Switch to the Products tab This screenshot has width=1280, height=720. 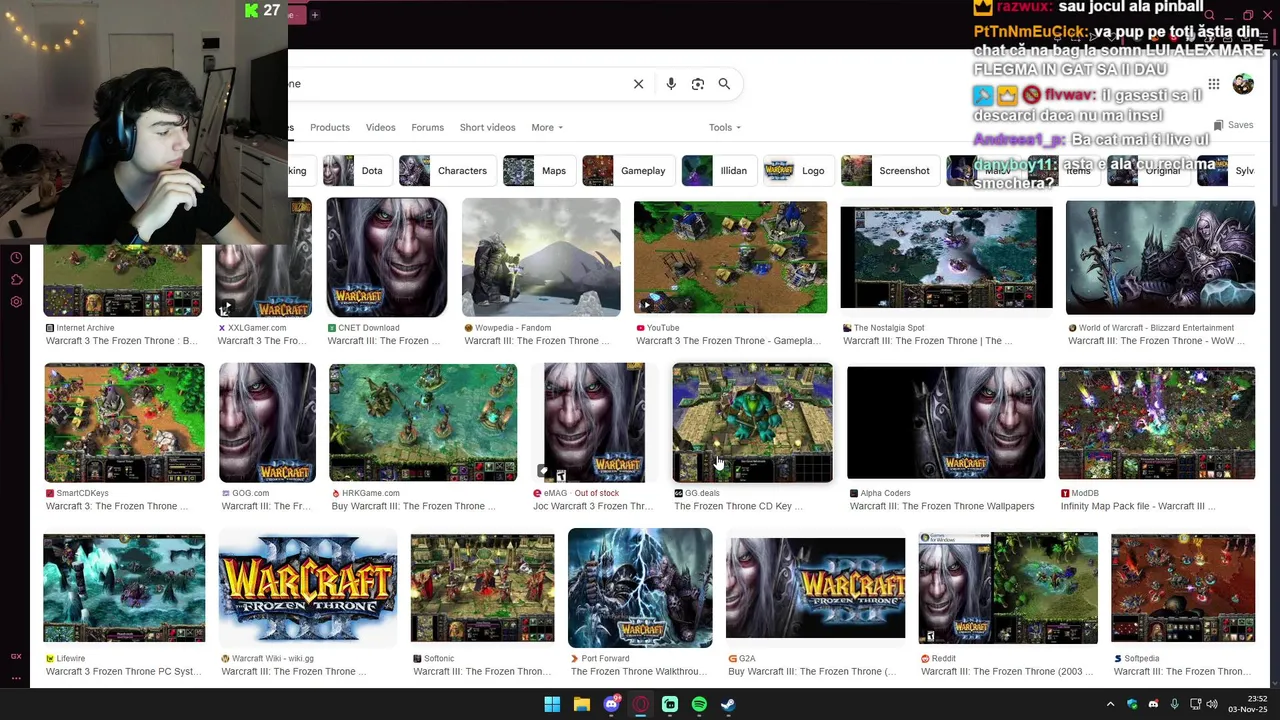point(330,127)
